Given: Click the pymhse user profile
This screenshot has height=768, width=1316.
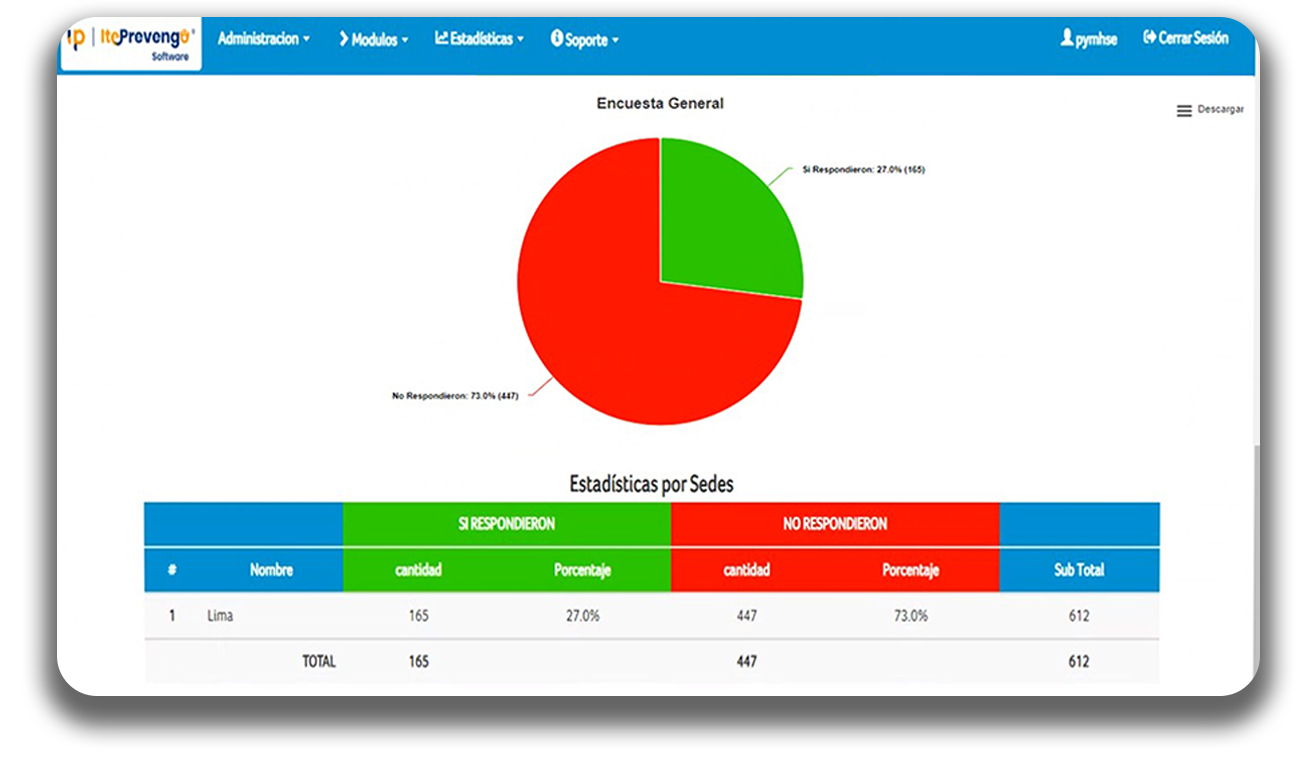Looking at the screenshot, I should 1089,39.
